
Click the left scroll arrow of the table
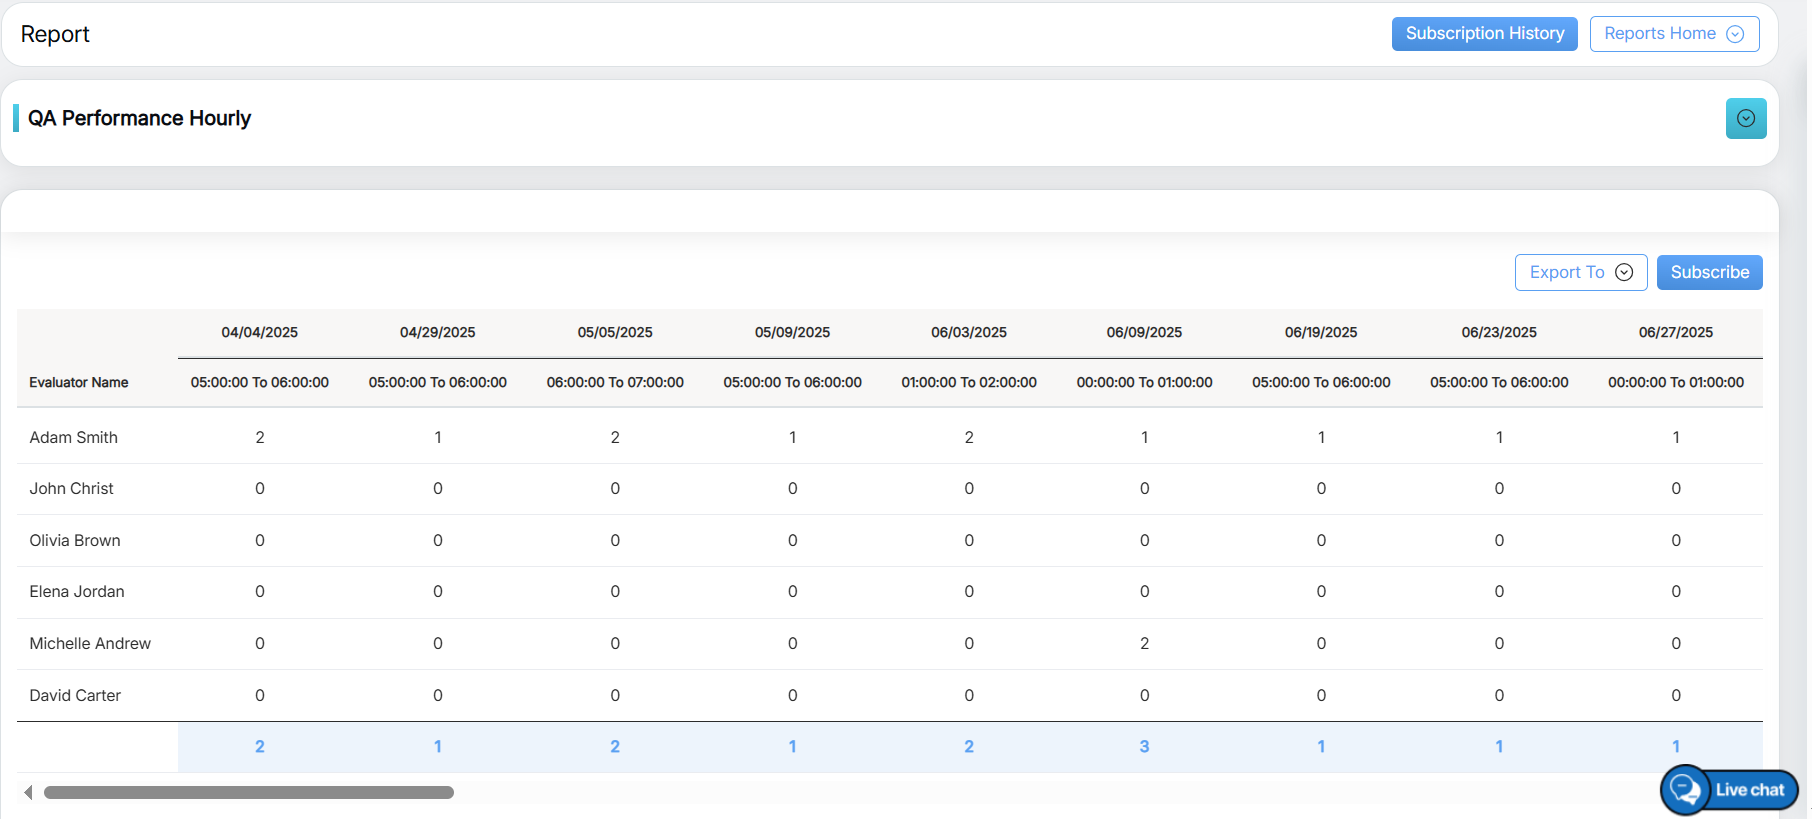[x=28, y=793]
